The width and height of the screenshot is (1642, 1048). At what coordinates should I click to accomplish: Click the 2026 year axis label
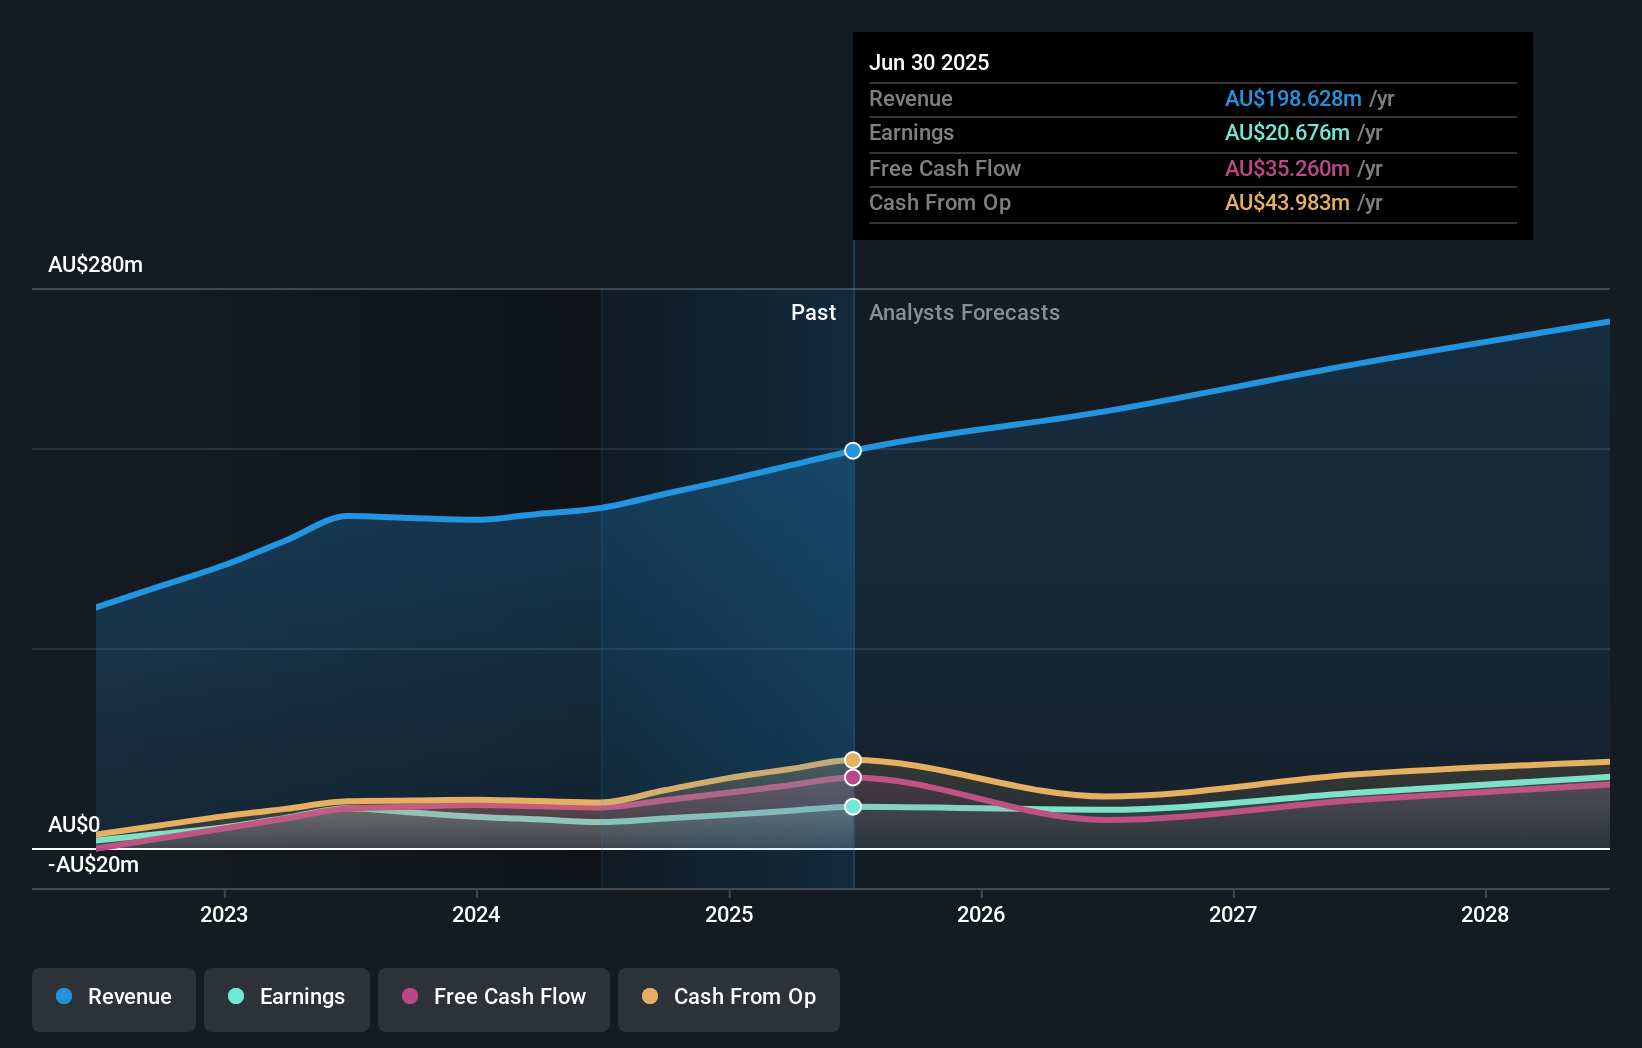tap(982, 914)
